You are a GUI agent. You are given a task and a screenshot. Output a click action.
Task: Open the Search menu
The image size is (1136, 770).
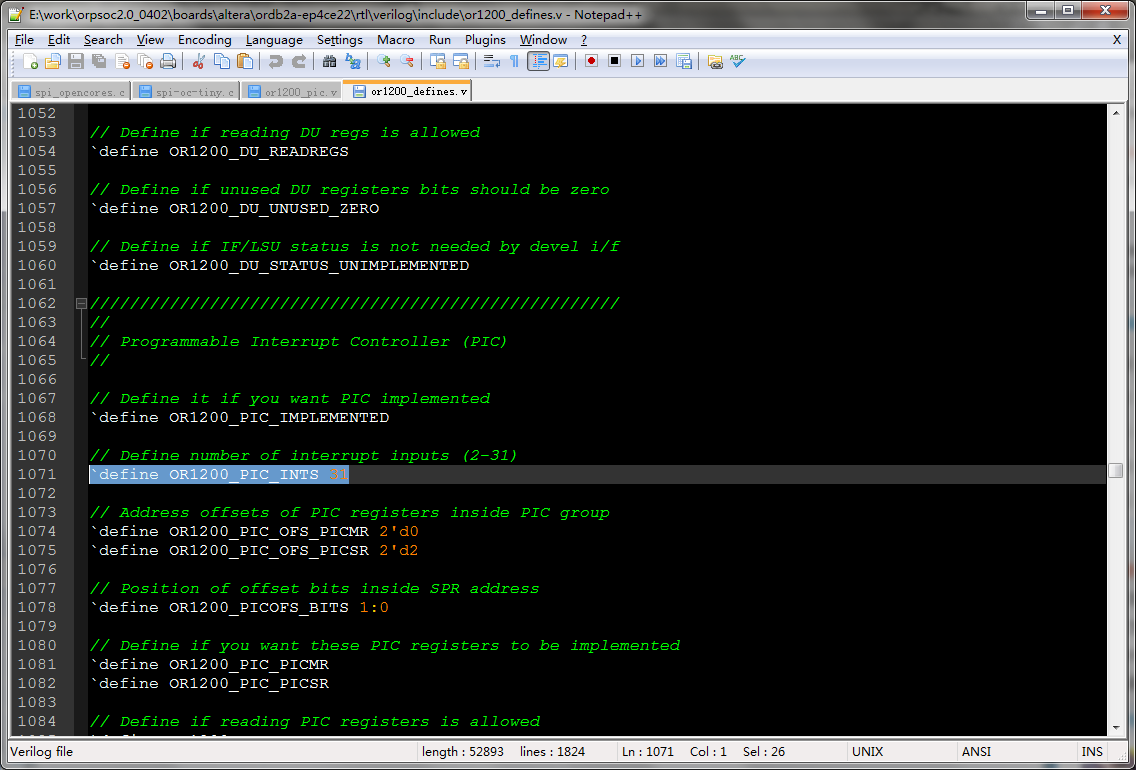[x=103, y=40]
